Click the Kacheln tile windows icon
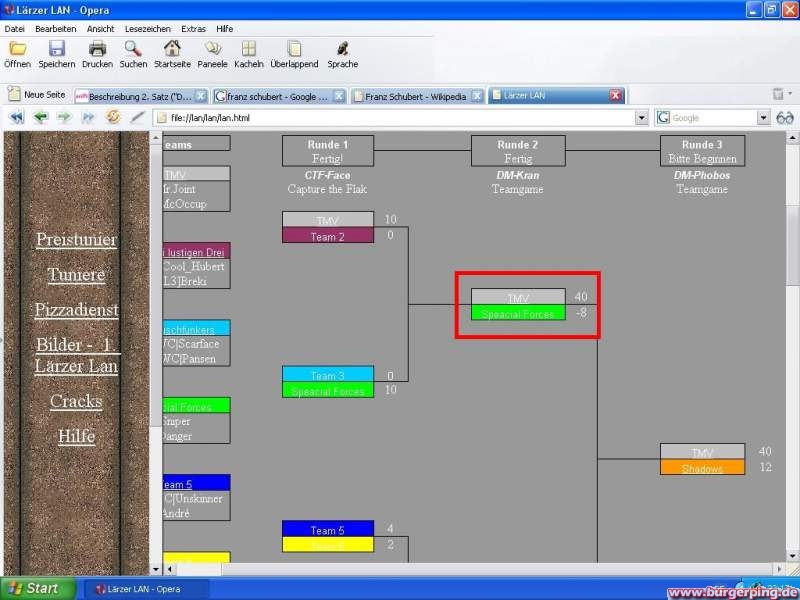800x600 pixels. [248, 49]
